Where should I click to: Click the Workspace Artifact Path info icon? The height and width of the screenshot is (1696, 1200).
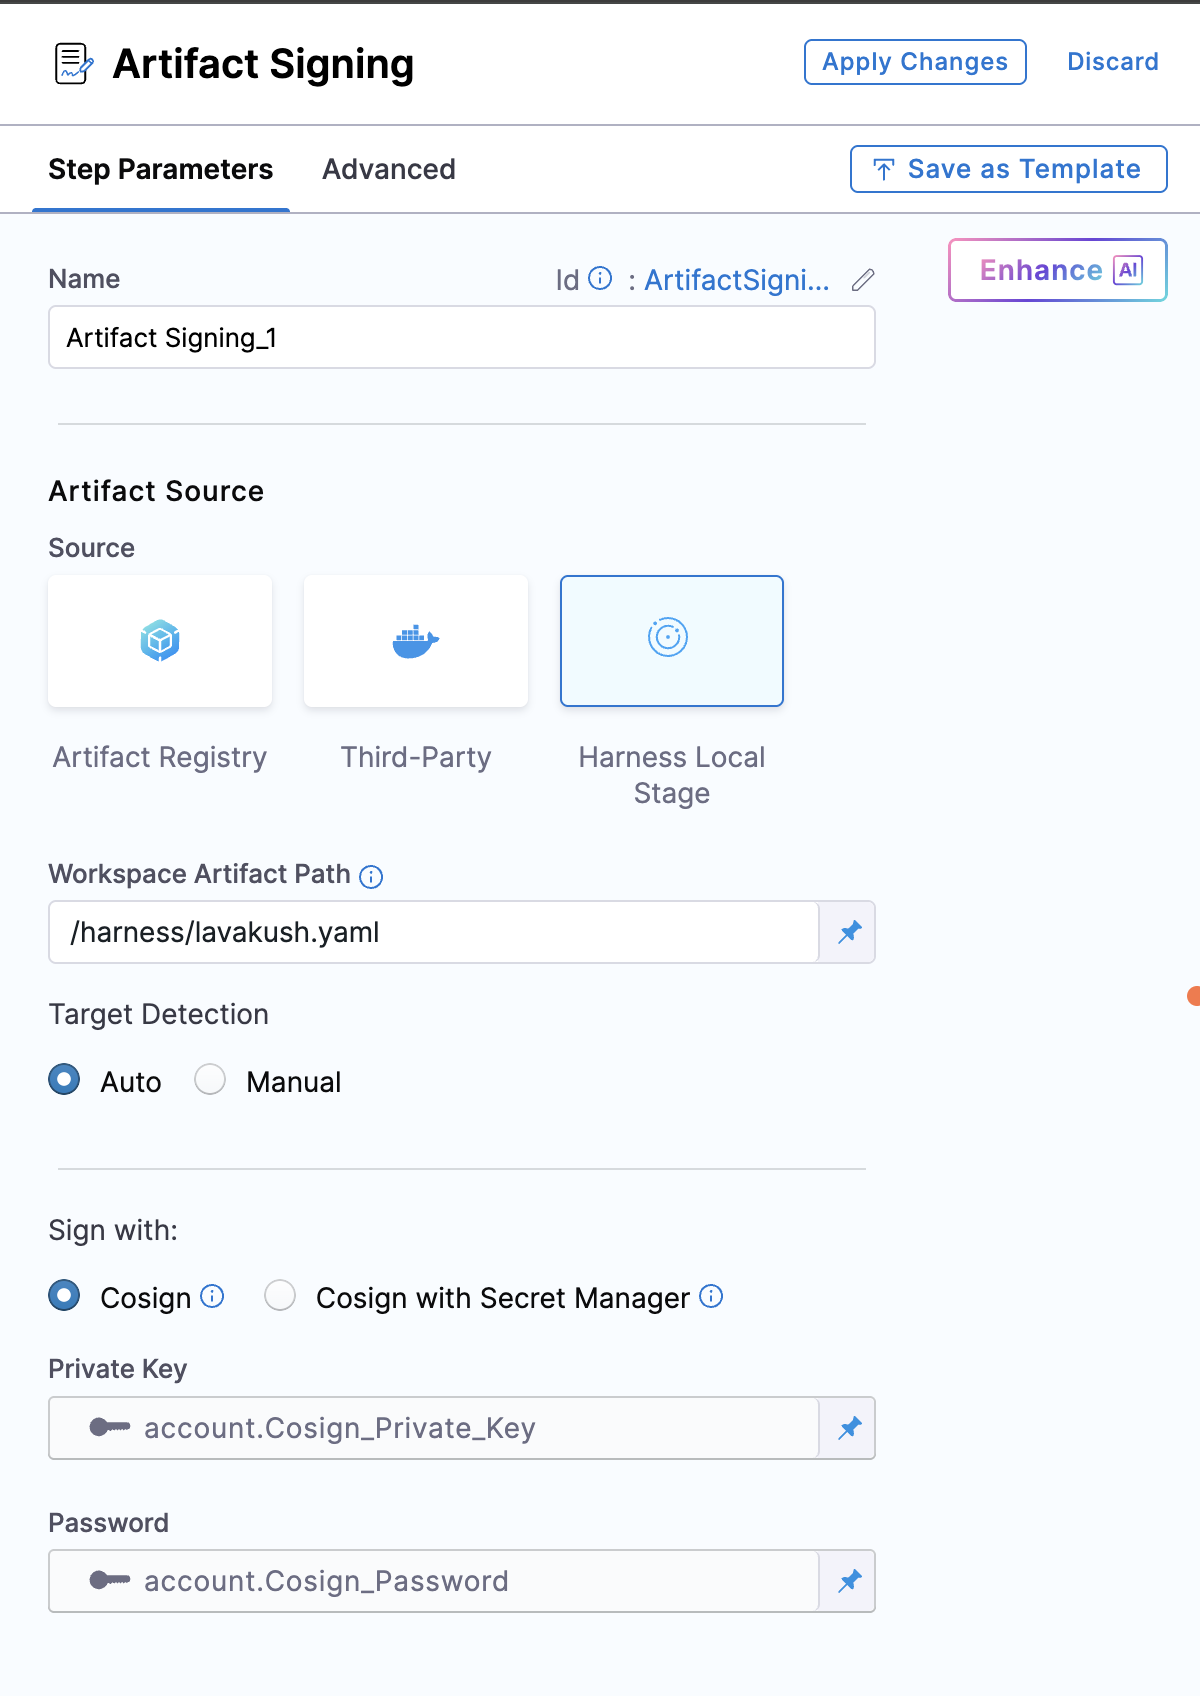(x=371, y=877)
